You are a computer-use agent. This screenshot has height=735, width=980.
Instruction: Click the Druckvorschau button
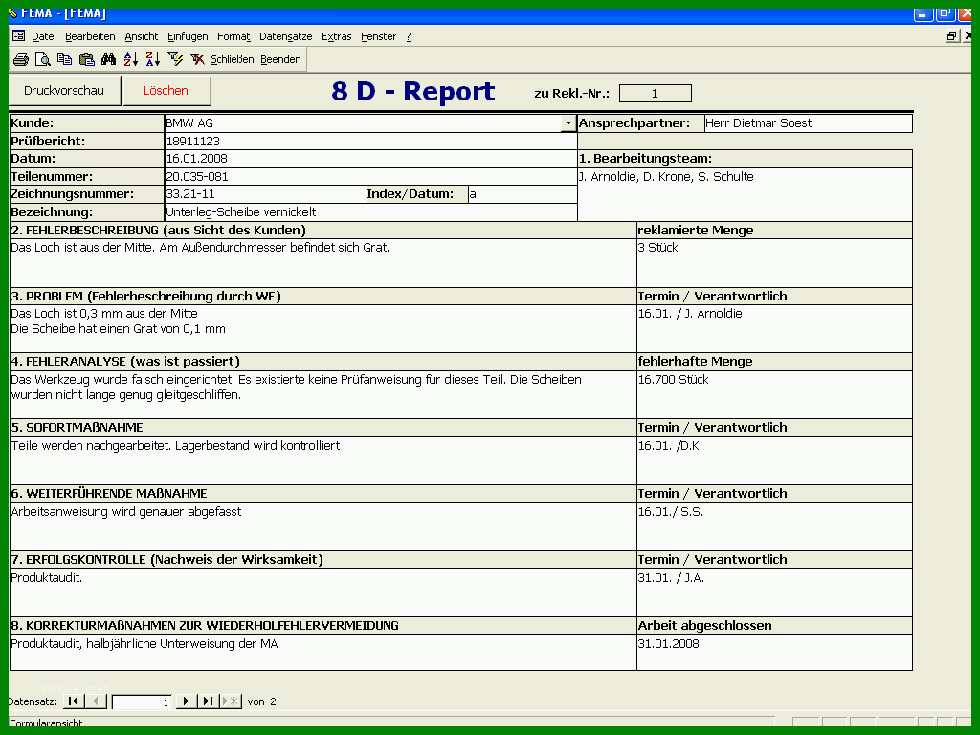click(64, 91)
